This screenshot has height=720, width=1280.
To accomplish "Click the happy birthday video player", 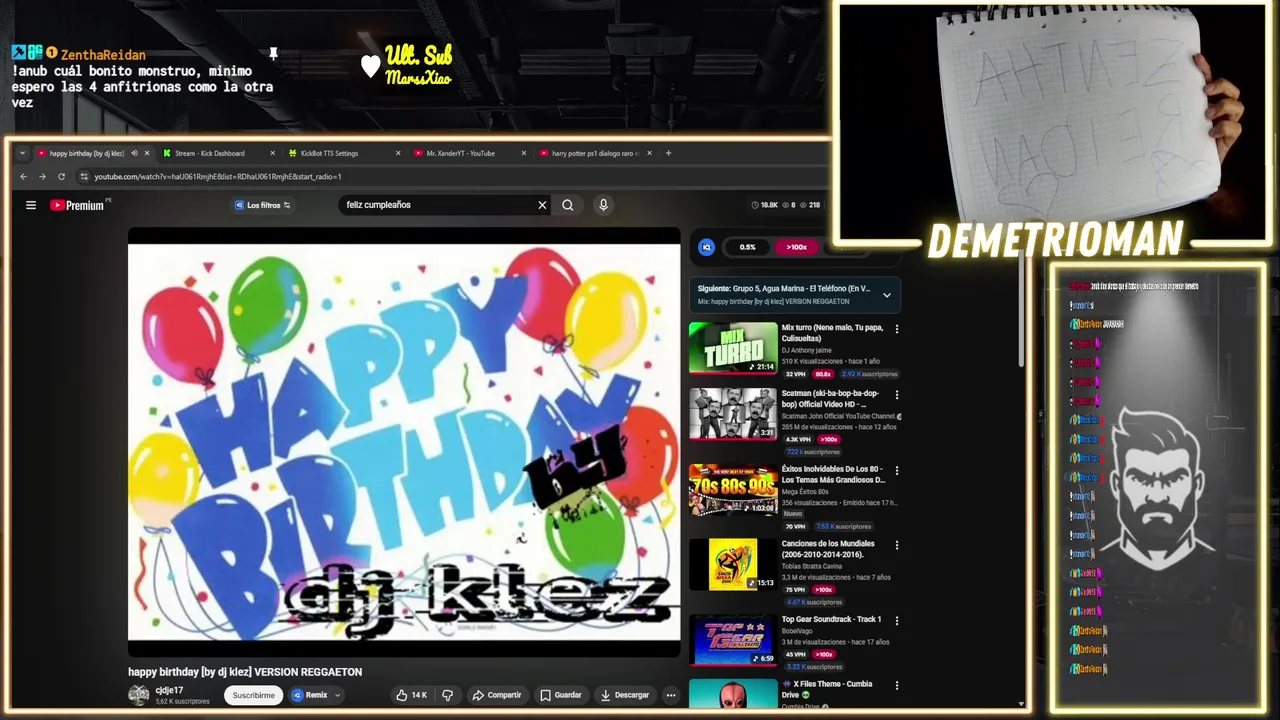I will pos(404,442).
